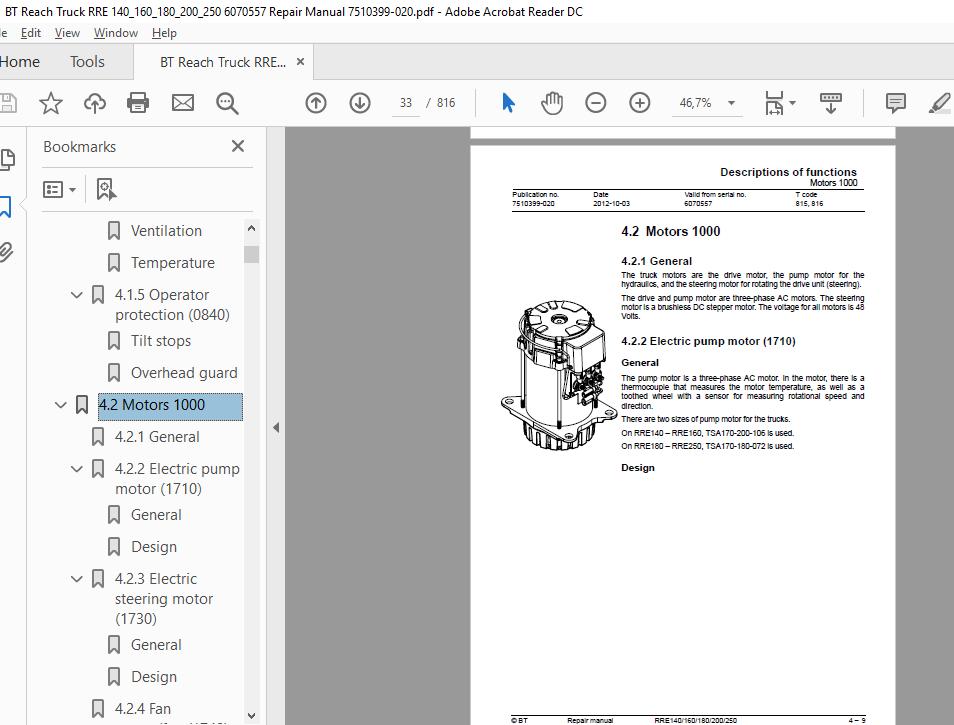Find current bookmark icon
954x725 pixels.
(x=106, y=189)
